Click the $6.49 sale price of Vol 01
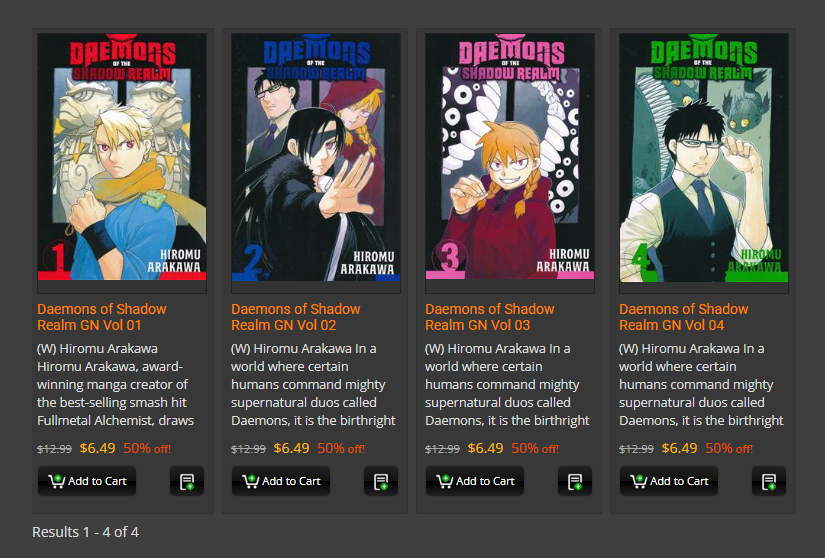825x558 pixels. (x=97, y=448)
